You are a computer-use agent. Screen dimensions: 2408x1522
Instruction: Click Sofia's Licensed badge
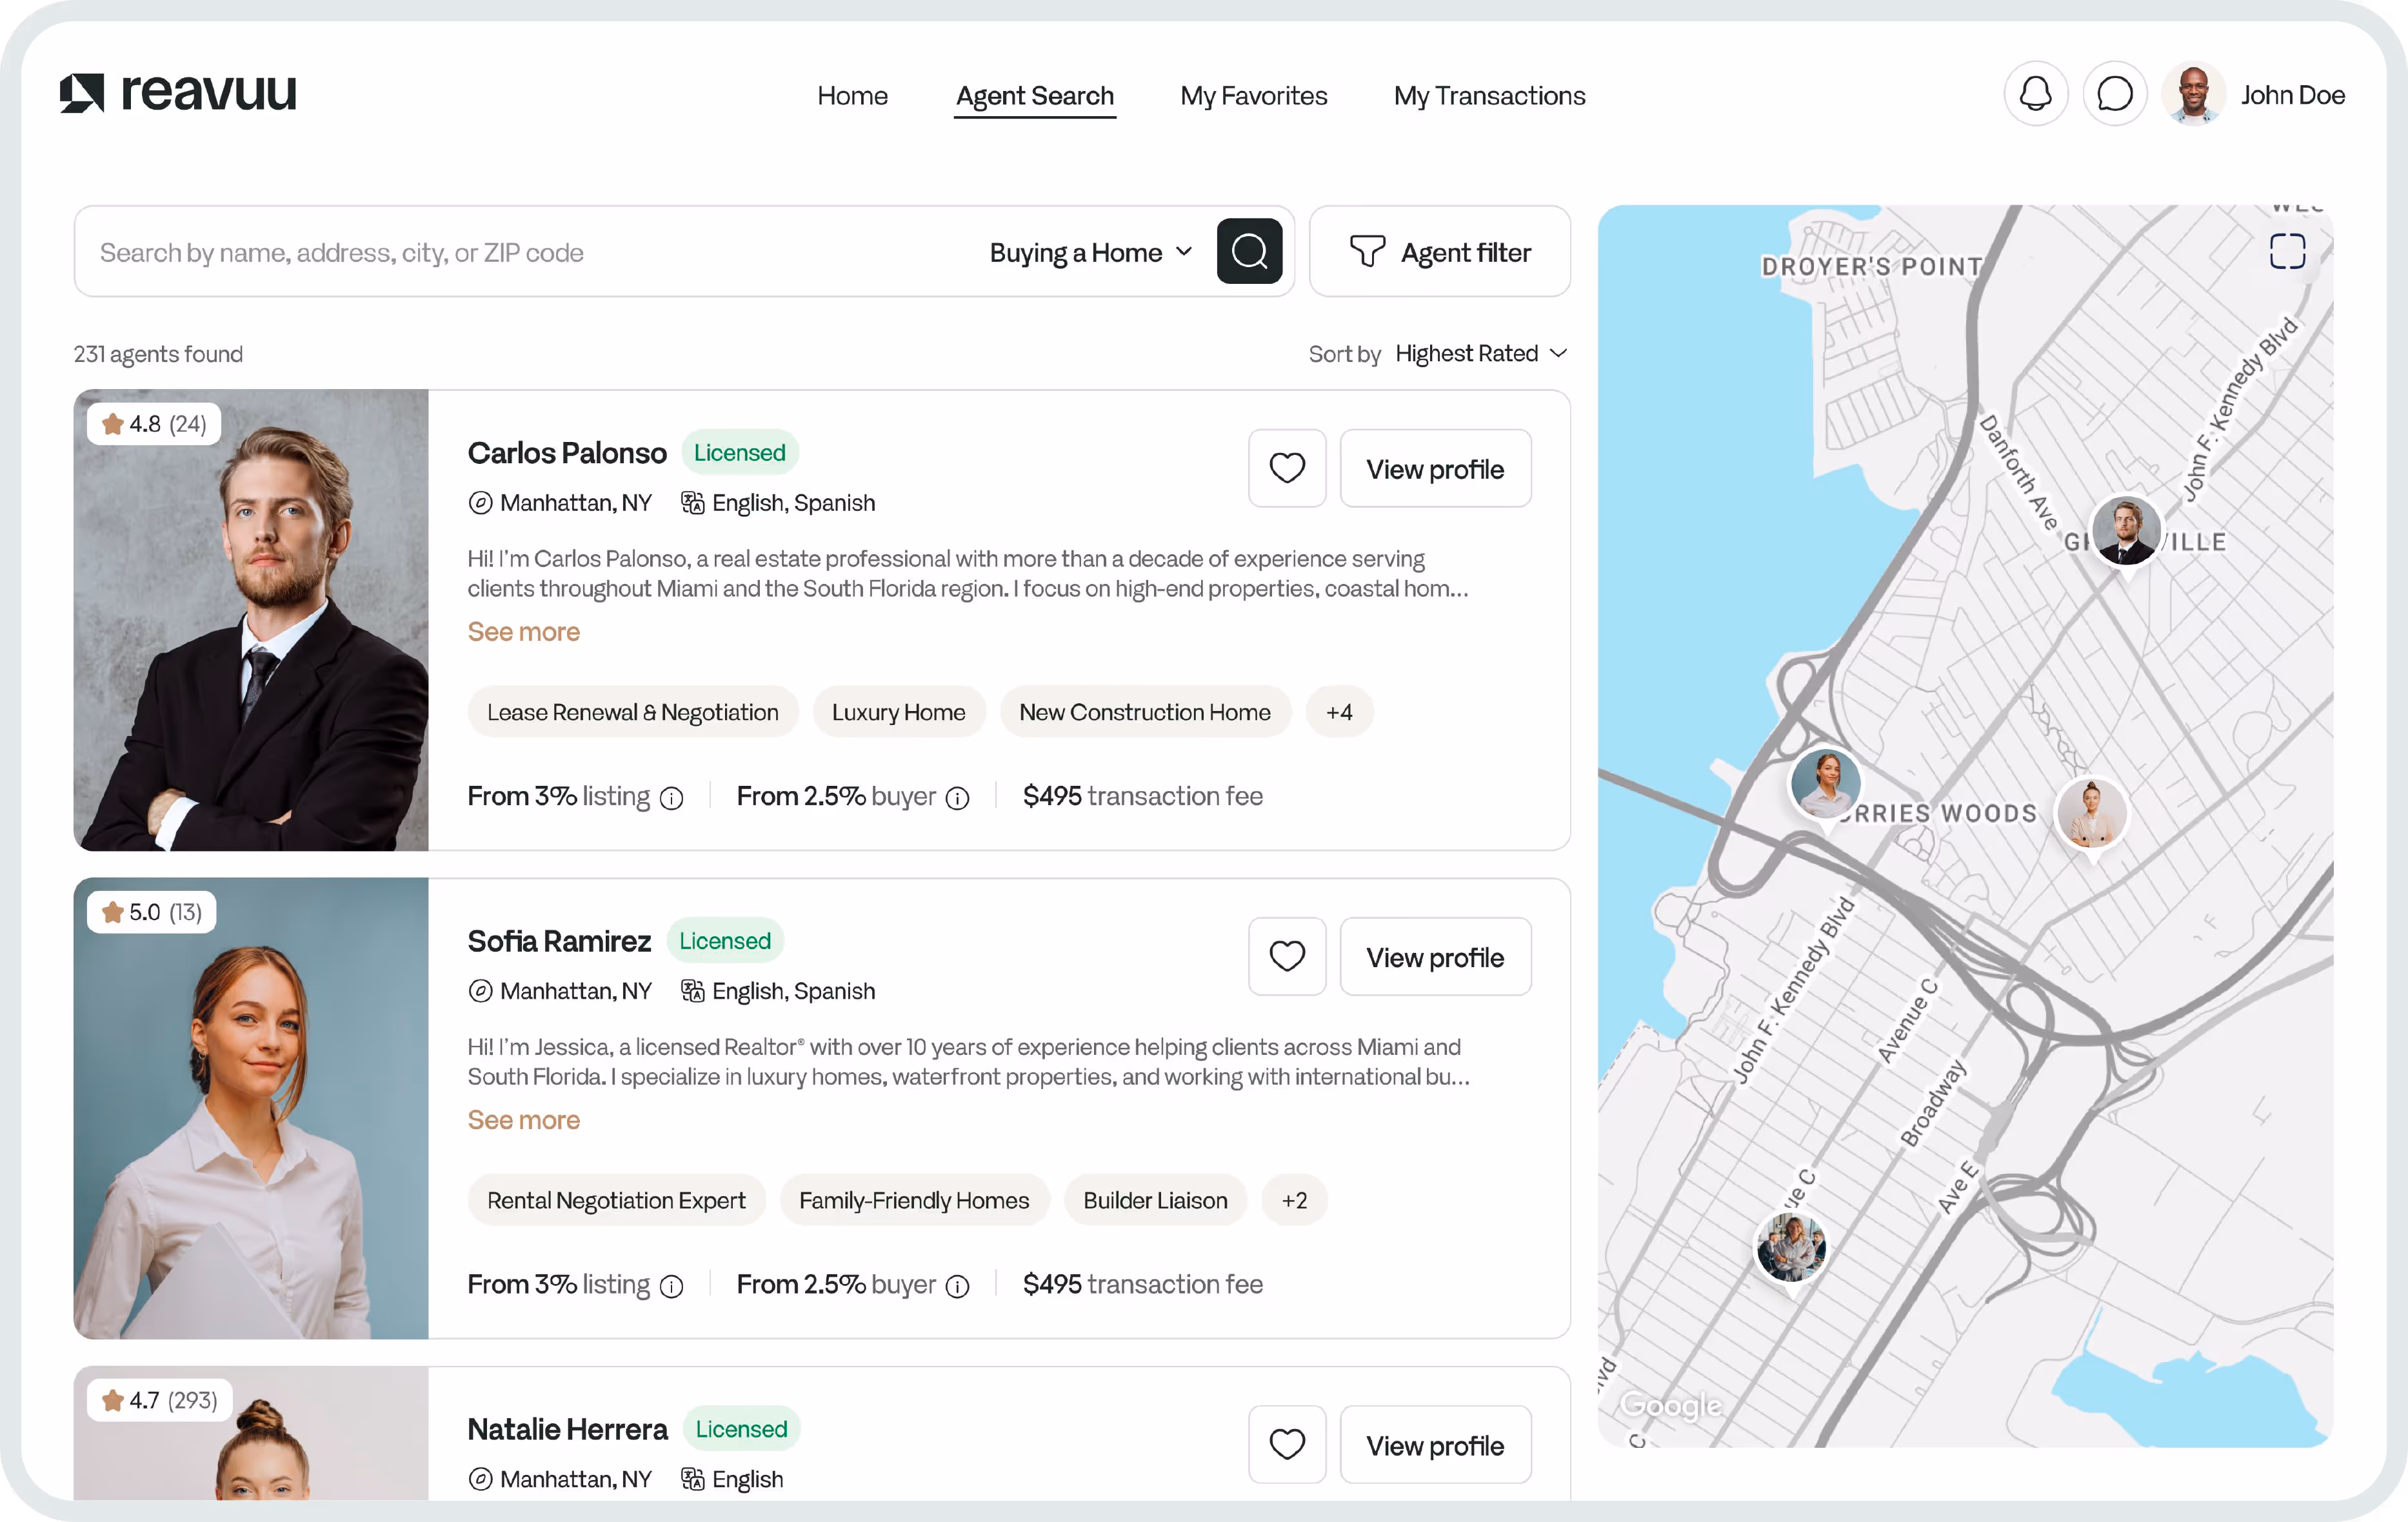tap(725, 941)
